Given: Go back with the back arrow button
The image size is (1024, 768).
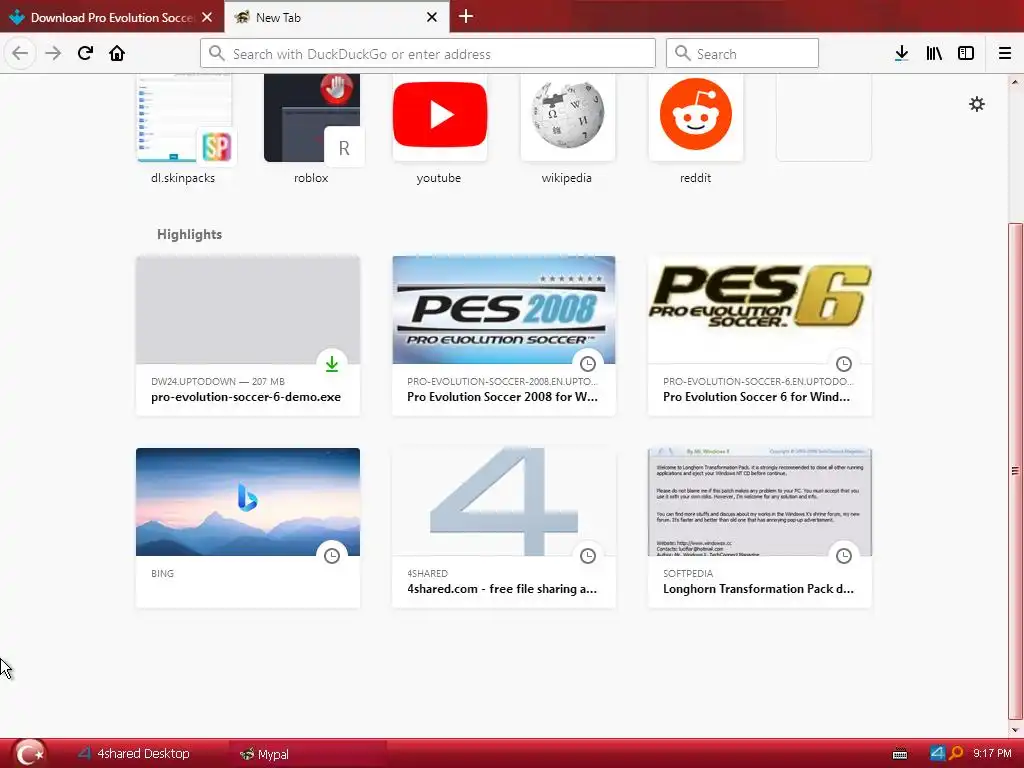Looking at the screenshot, I should pyautogui.click(x=20, y=53).
